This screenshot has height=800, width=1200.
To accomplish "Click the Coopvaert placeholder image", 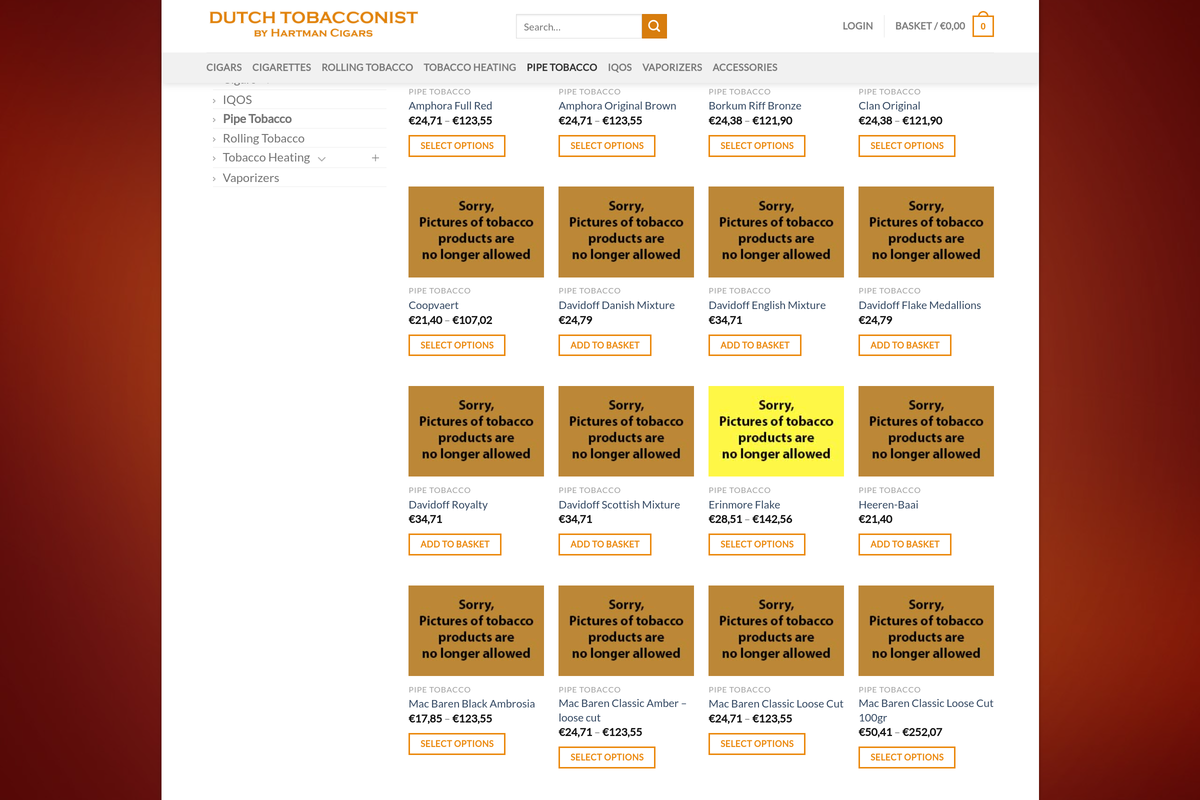I will [x=476, y=232].
